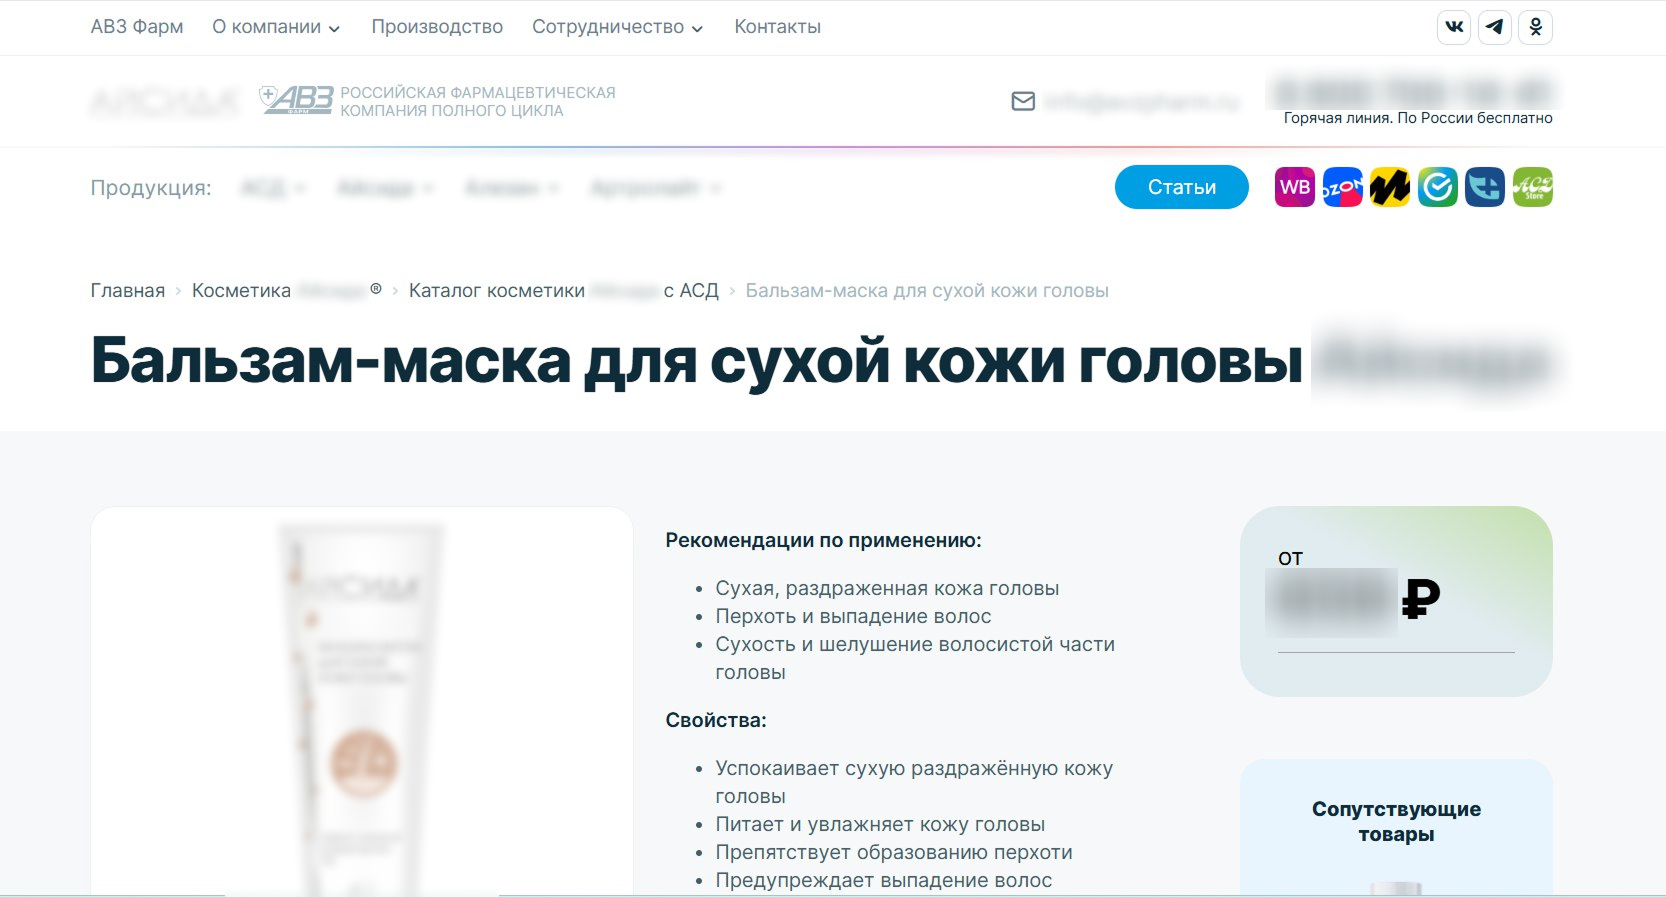This screenshot has height=897, width=1666.
Task: Click the Сопутствующие товары heading
Action: 1396,821
